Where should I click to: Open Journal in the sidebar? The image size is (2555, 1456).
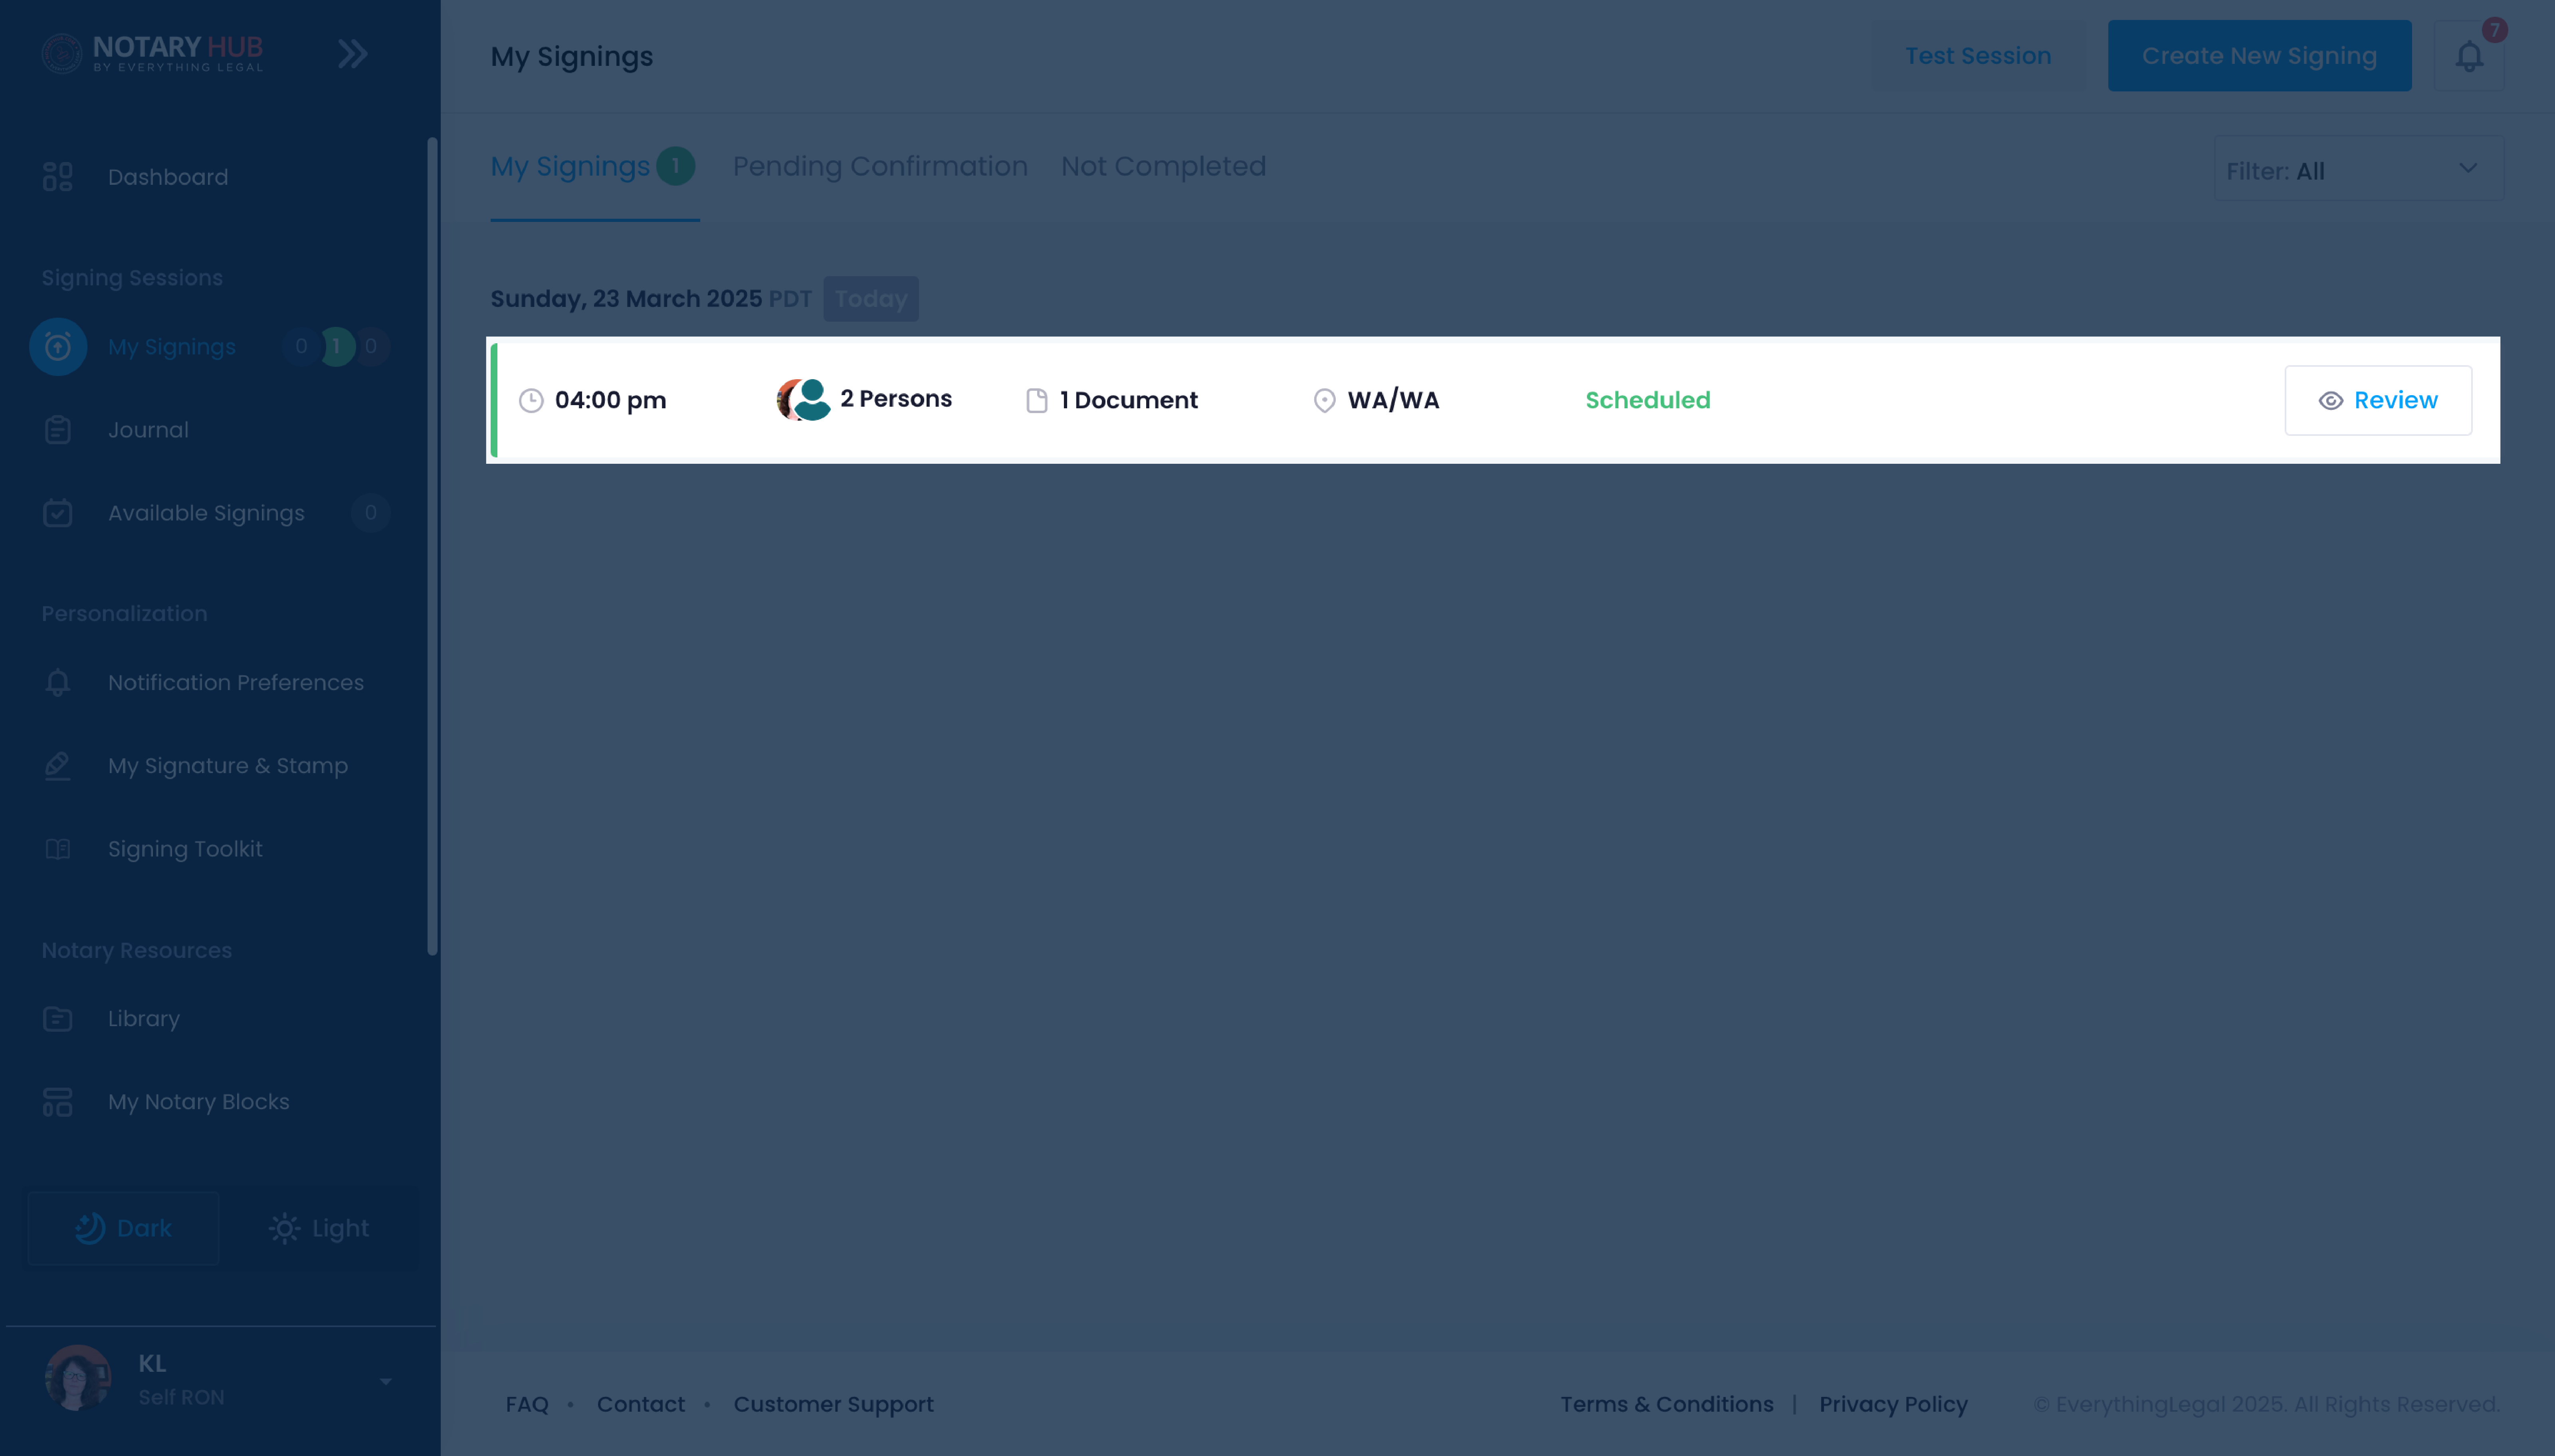point(148,430)
